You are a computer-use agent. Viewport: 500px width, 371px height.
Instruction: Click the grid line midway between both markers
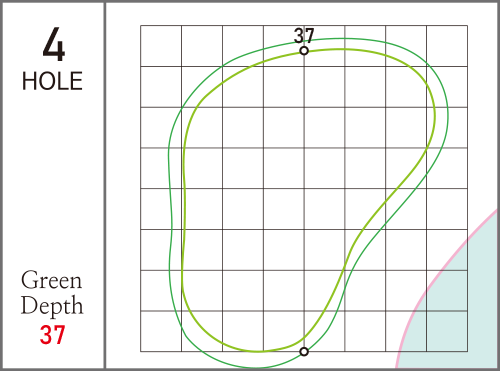304,201
